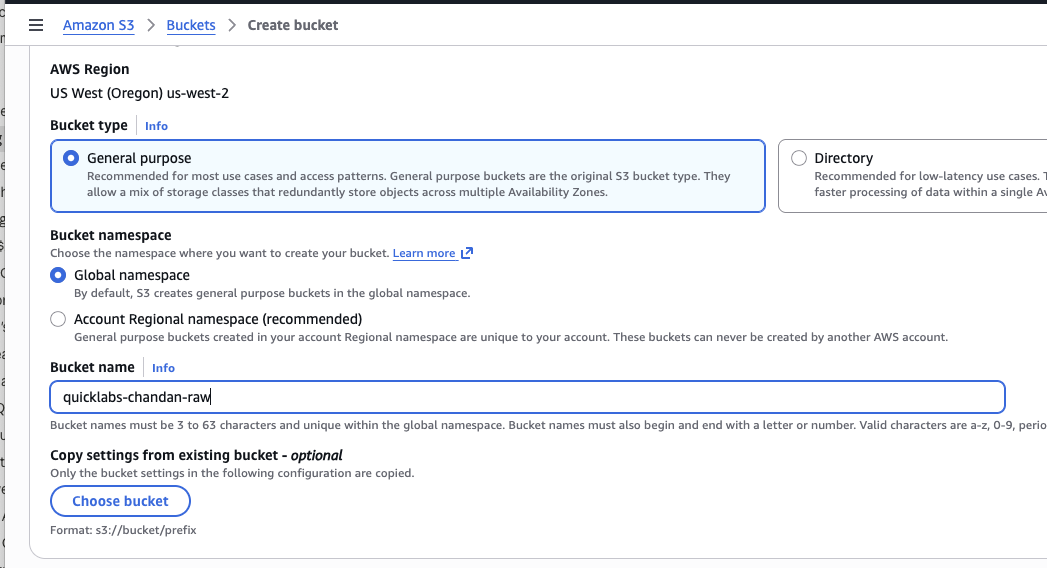Click the Choose bucket button

[120, 501]
